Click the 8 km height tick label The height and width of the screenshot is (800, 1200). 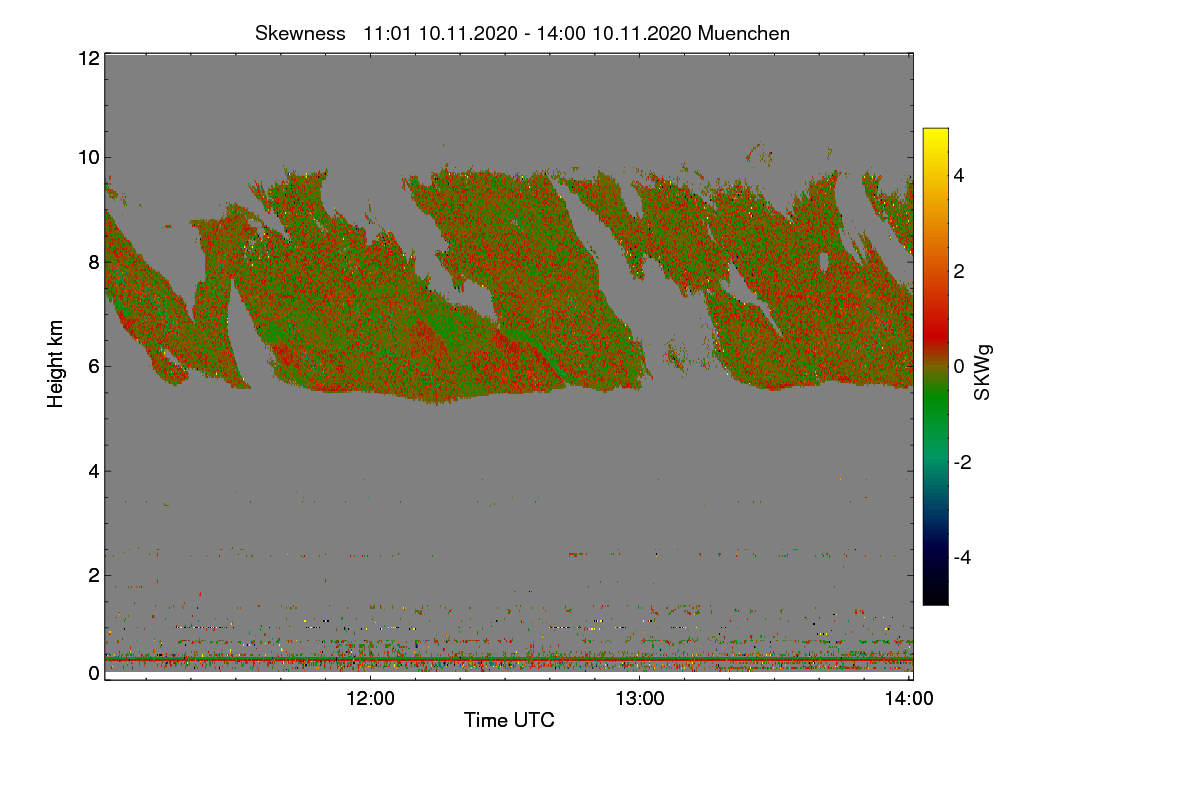click(94, 262)
